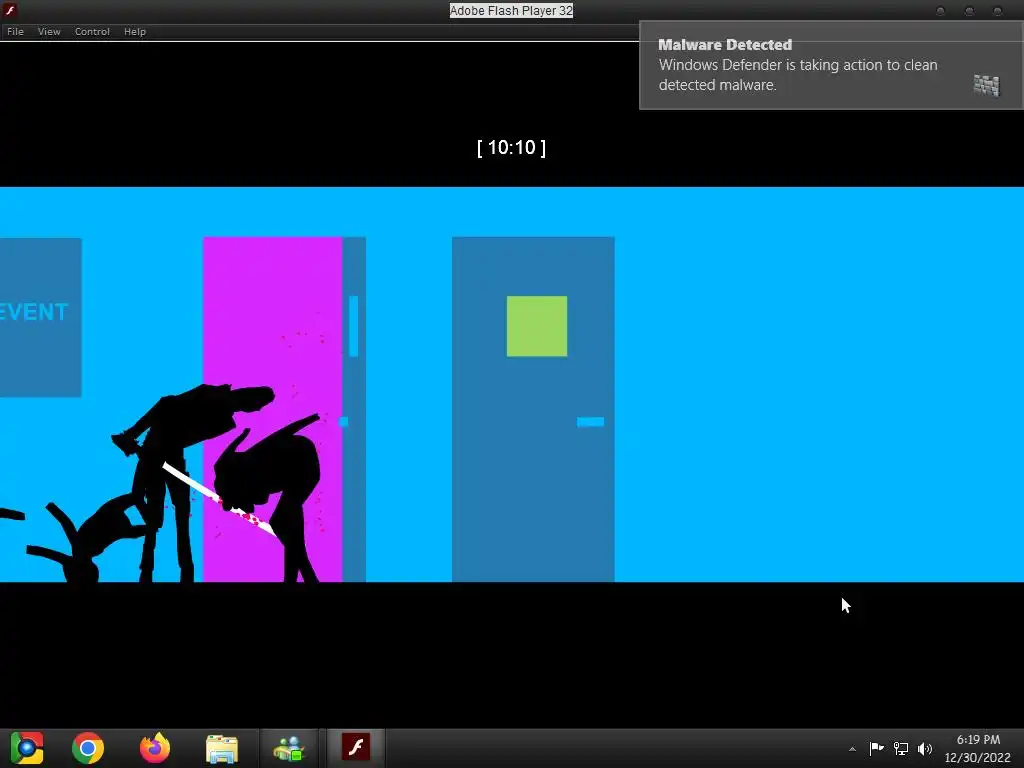Switch to Flash Player taskbar button

pos(355,747)
